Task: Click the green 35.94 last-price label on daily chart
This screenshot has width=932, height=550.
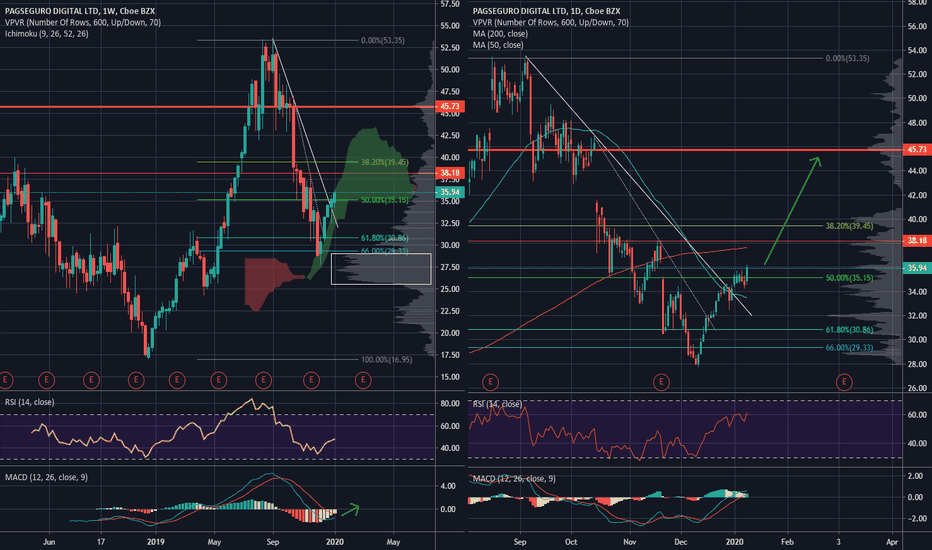Action: [x=917, y=268]
